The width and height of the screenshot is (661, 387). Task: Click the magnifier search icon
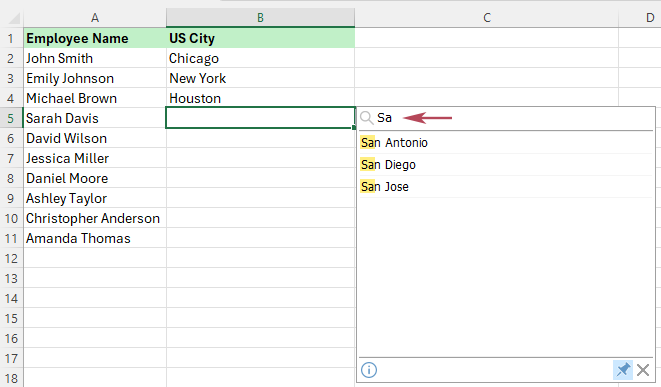pyautogui.click(x=367, y=118)
